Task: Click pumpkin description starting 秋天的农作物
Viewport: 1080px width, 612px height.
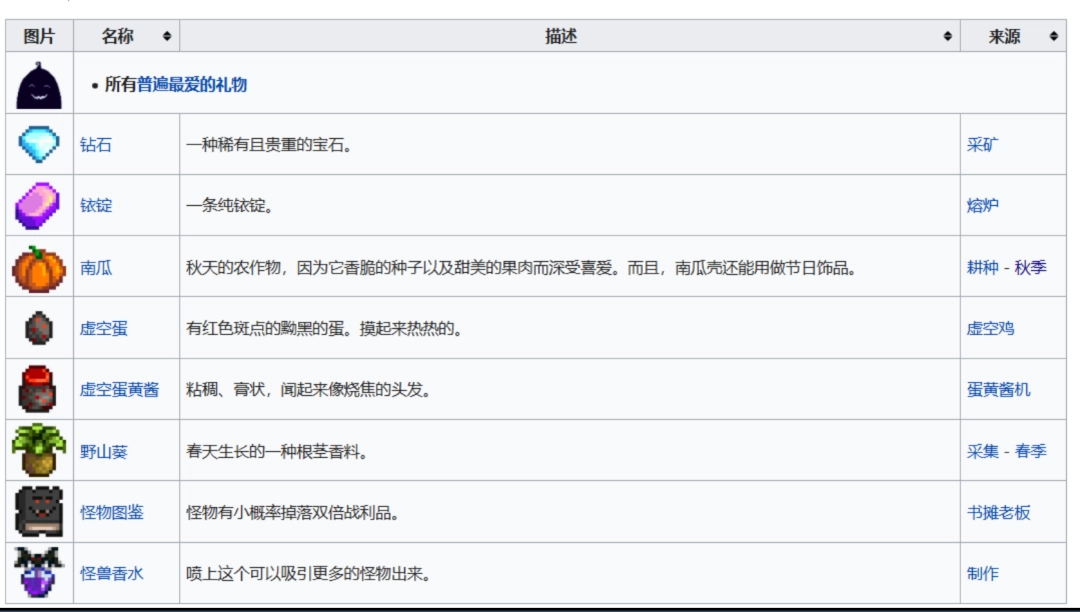Action: [521, 267]
